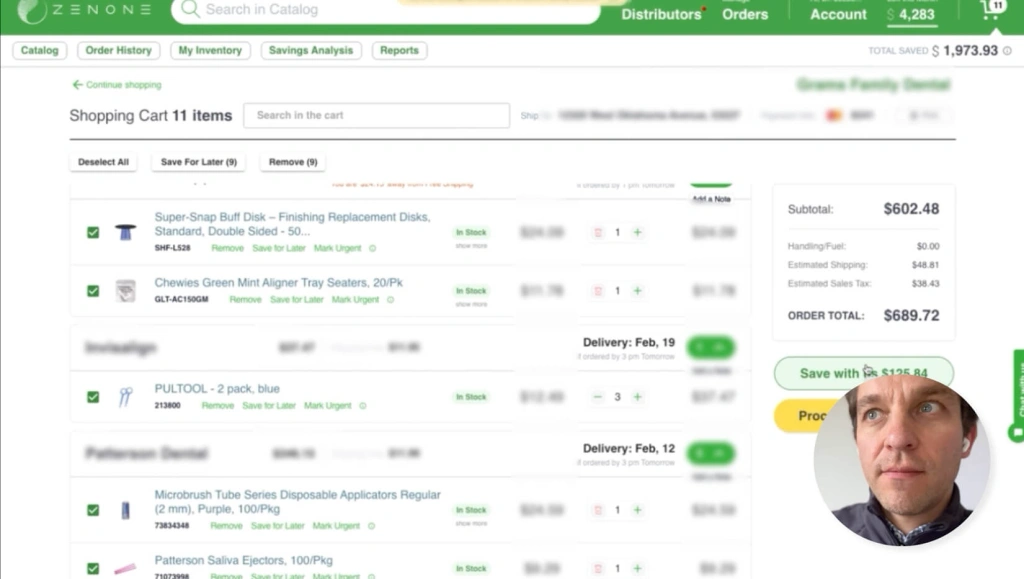The height and width of the screenshot is (579, 1024).
Task: Open the shopping cart icon showing 11 items
Action: tap(991, 11)
